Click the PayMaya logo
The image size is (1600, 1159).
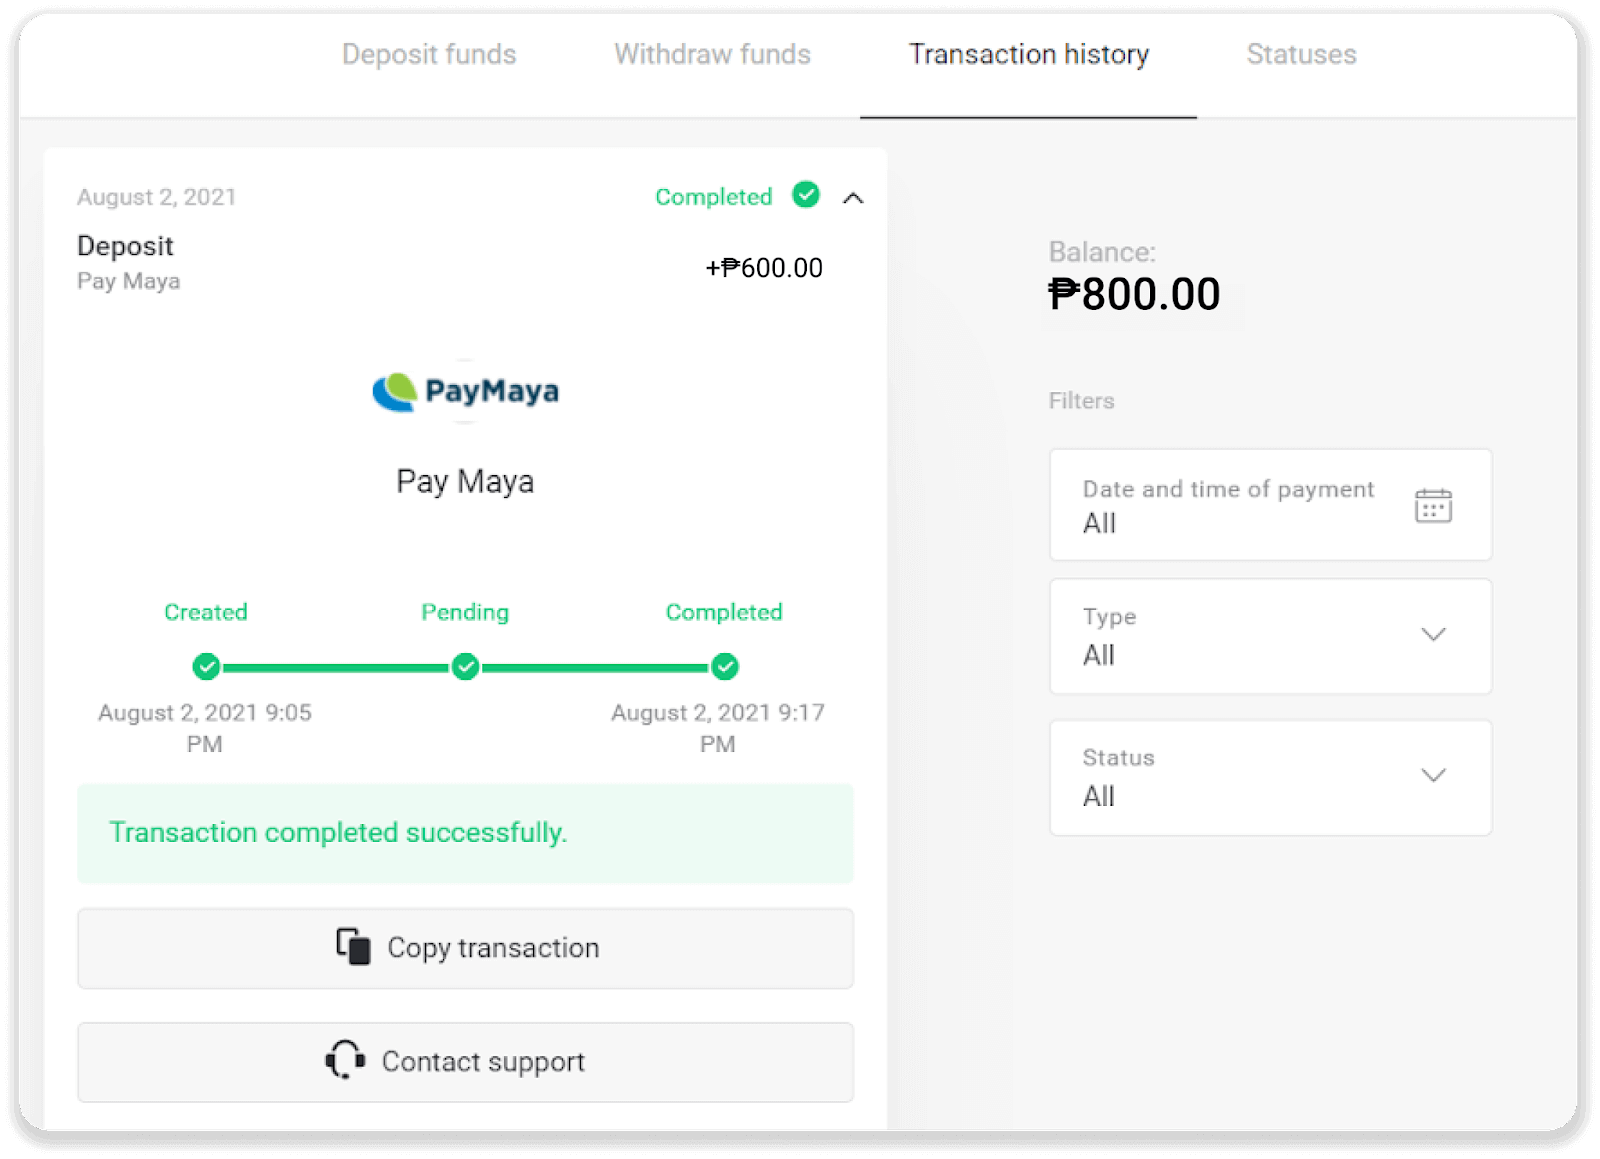click(465, 392)
